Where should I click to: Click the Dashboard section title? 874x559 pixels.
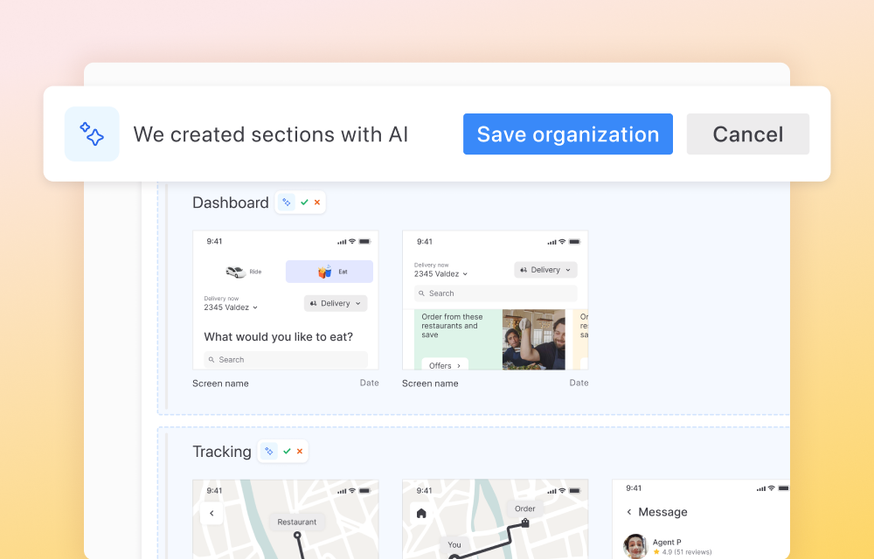click(230, 202)
